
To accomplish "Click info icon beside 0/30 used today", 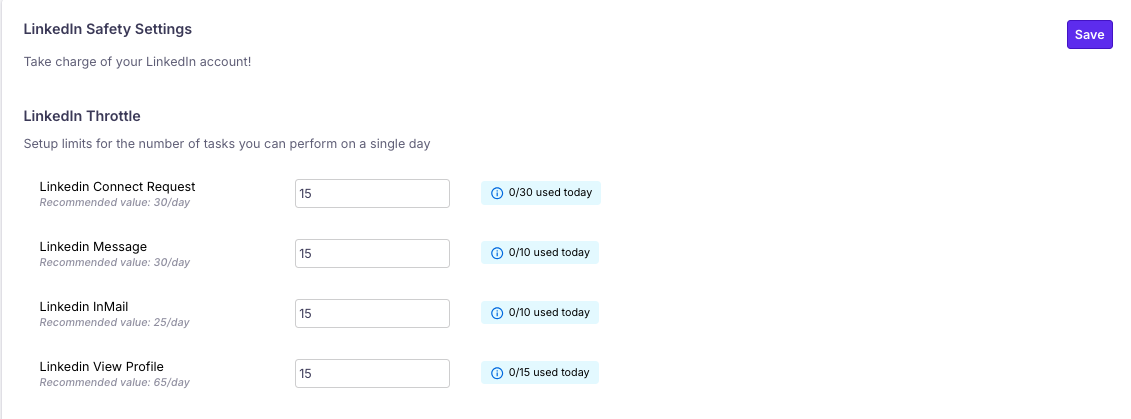I will (x=497, y=193).
